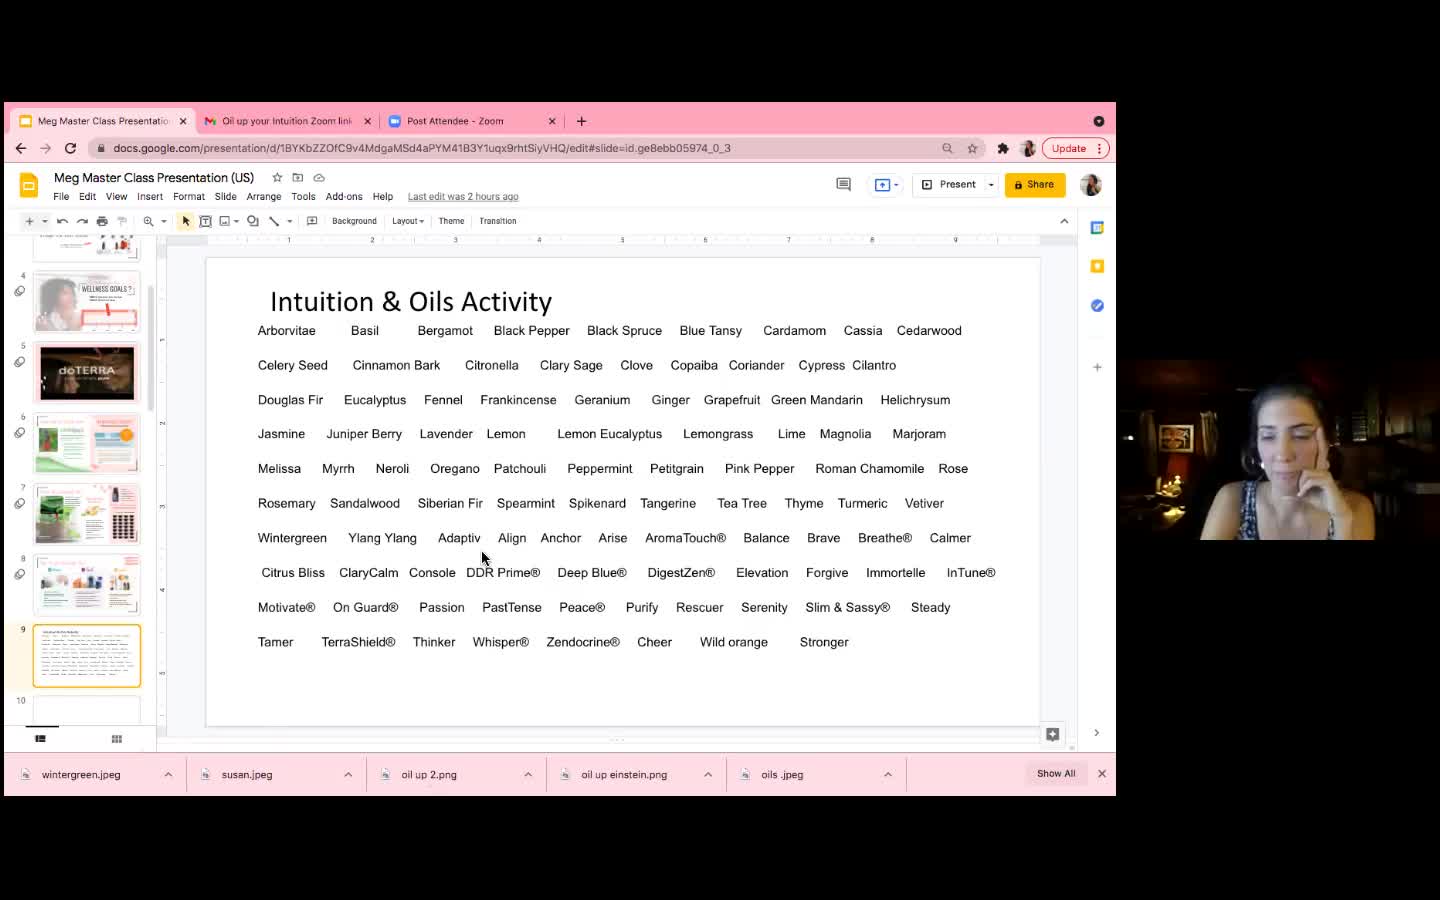Viewport: 1440px width, 900px height.
Task: Click the Present button
Action: click(x=950, y=185)
